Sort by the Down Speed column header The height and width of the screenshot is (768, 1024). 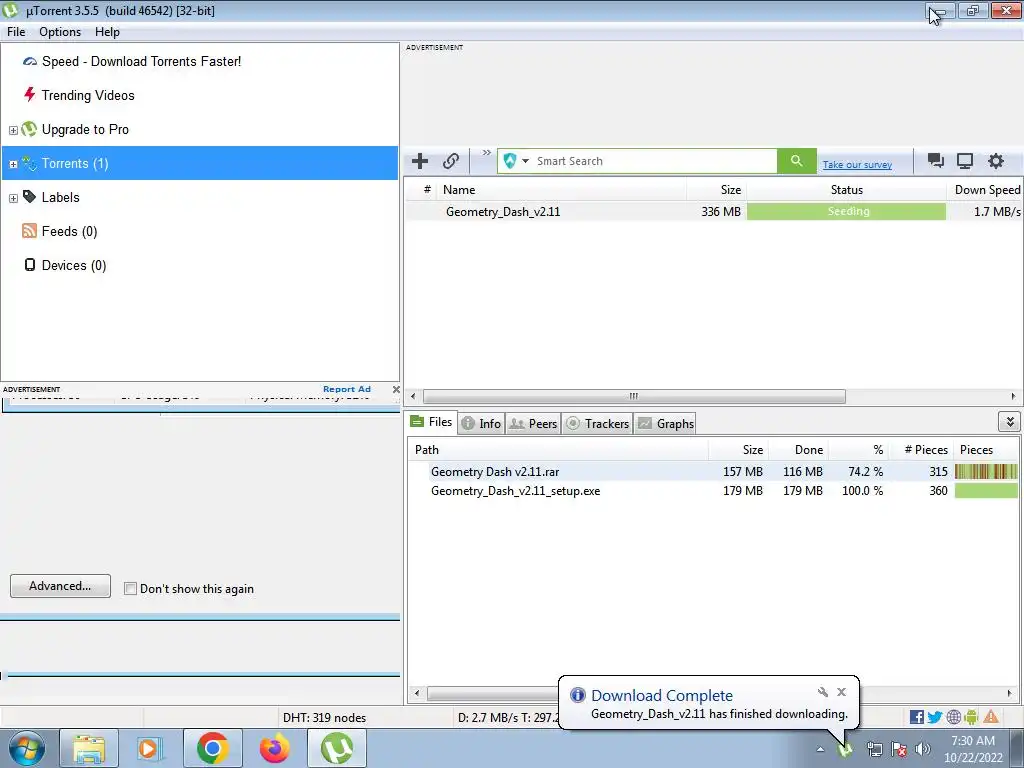coord(985,190)
